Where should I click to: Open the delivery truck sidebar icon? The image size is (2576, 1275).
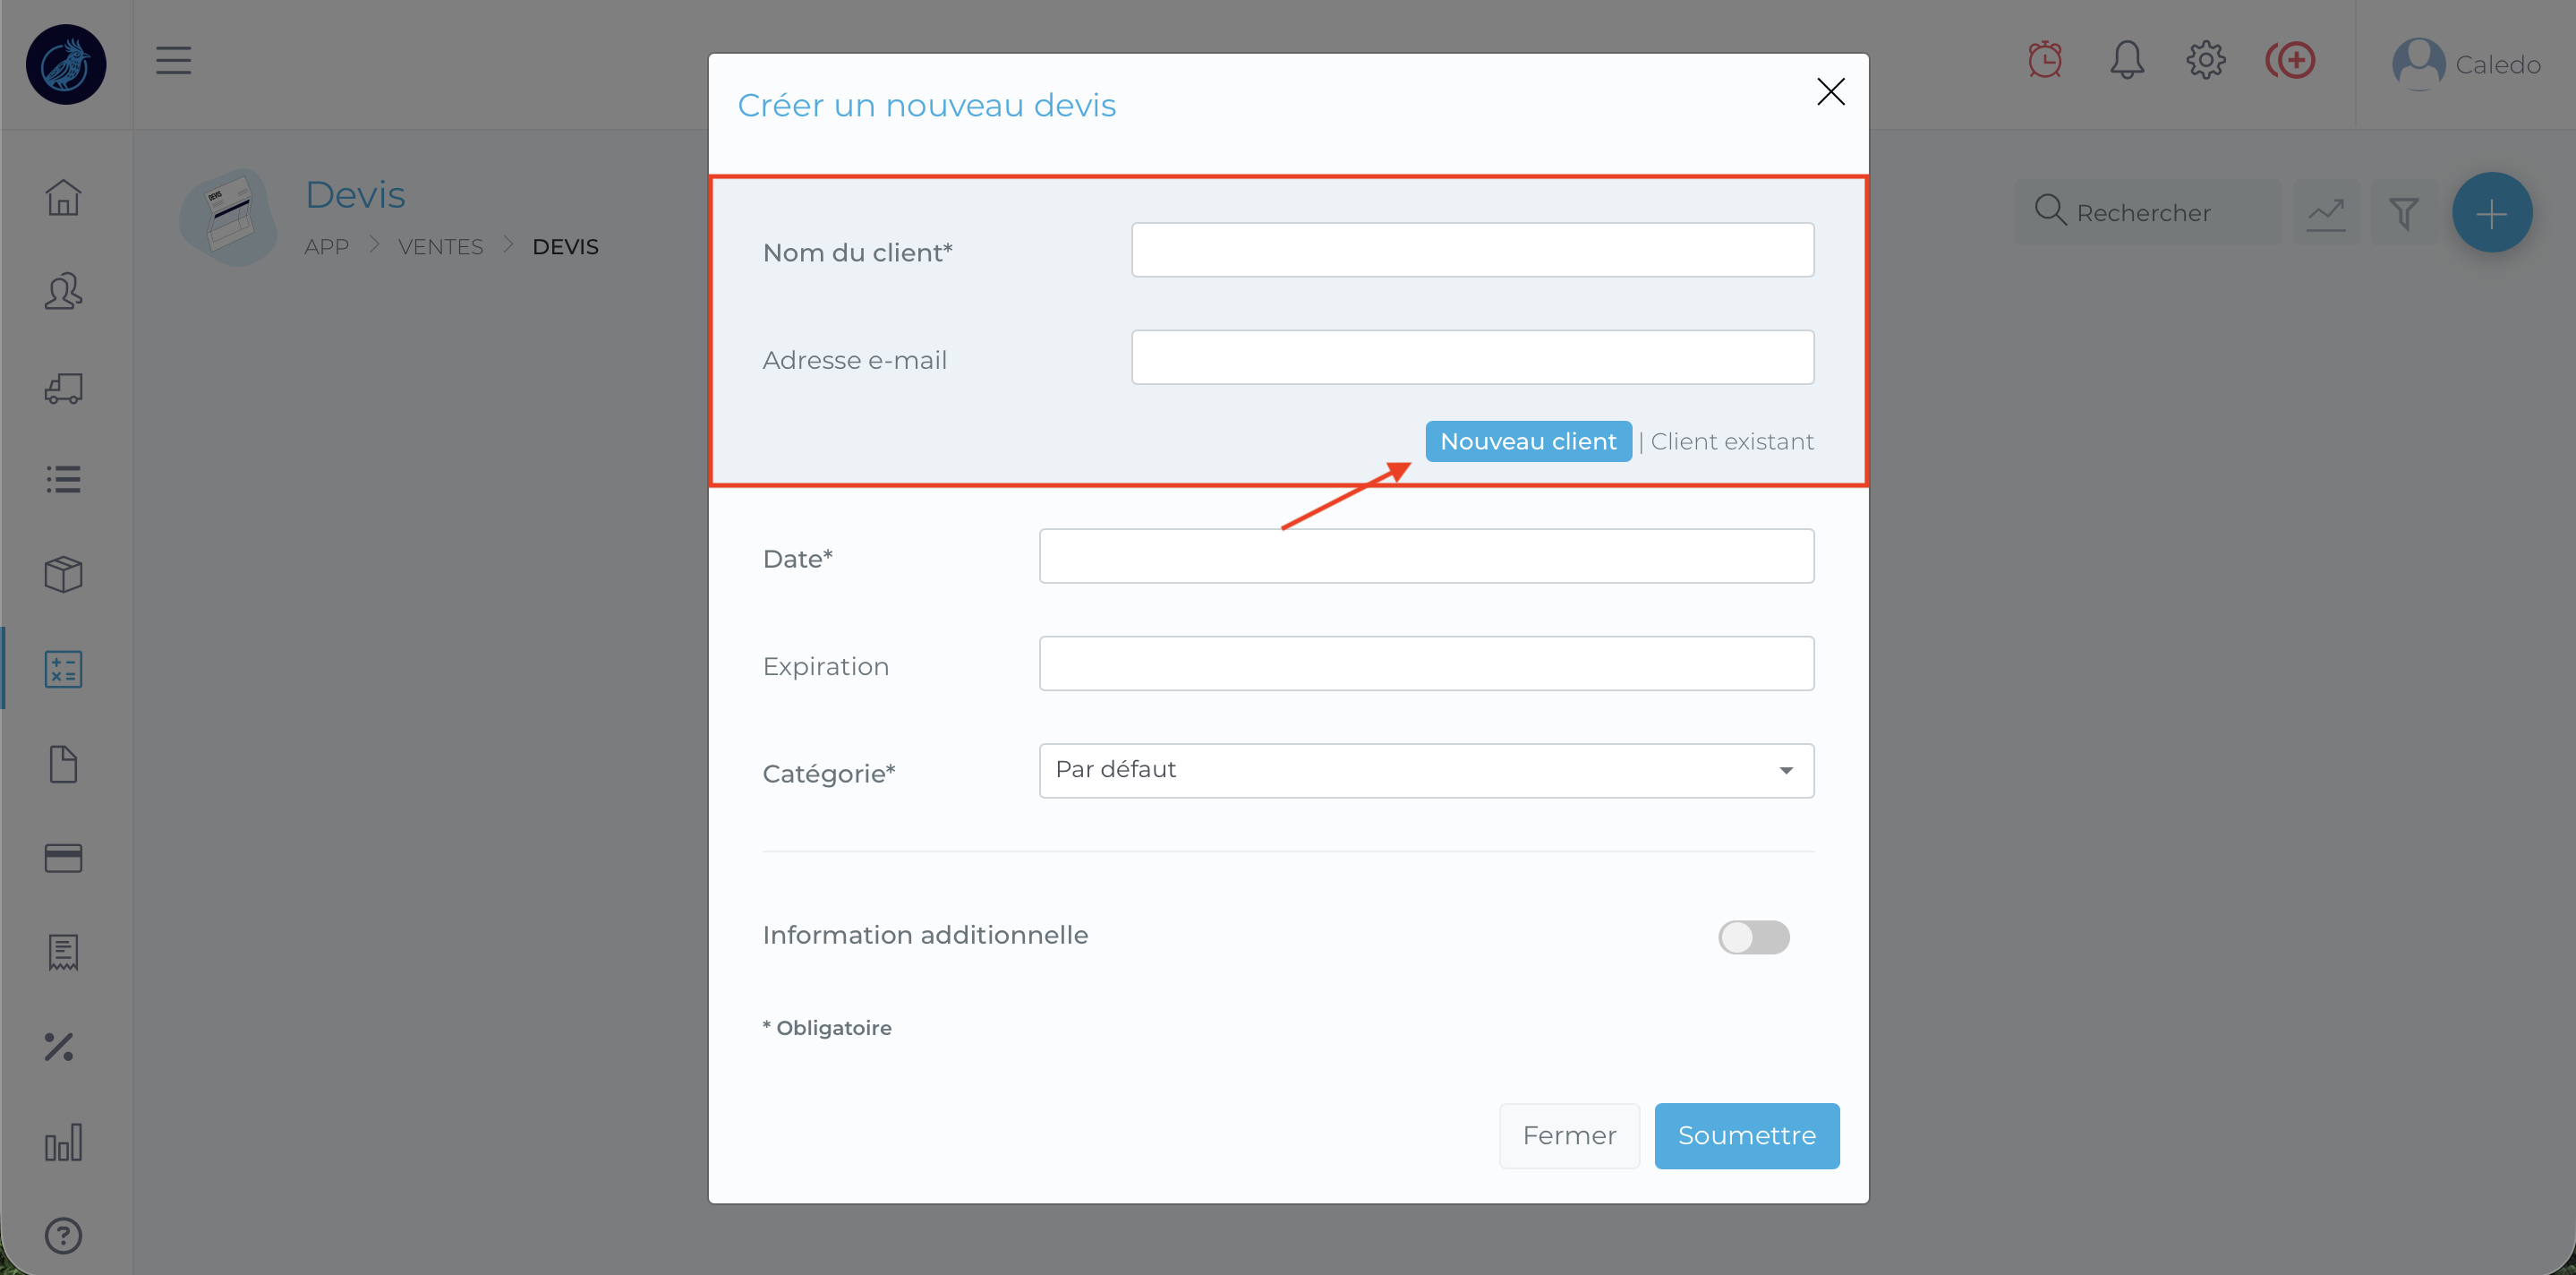point(63,388)
